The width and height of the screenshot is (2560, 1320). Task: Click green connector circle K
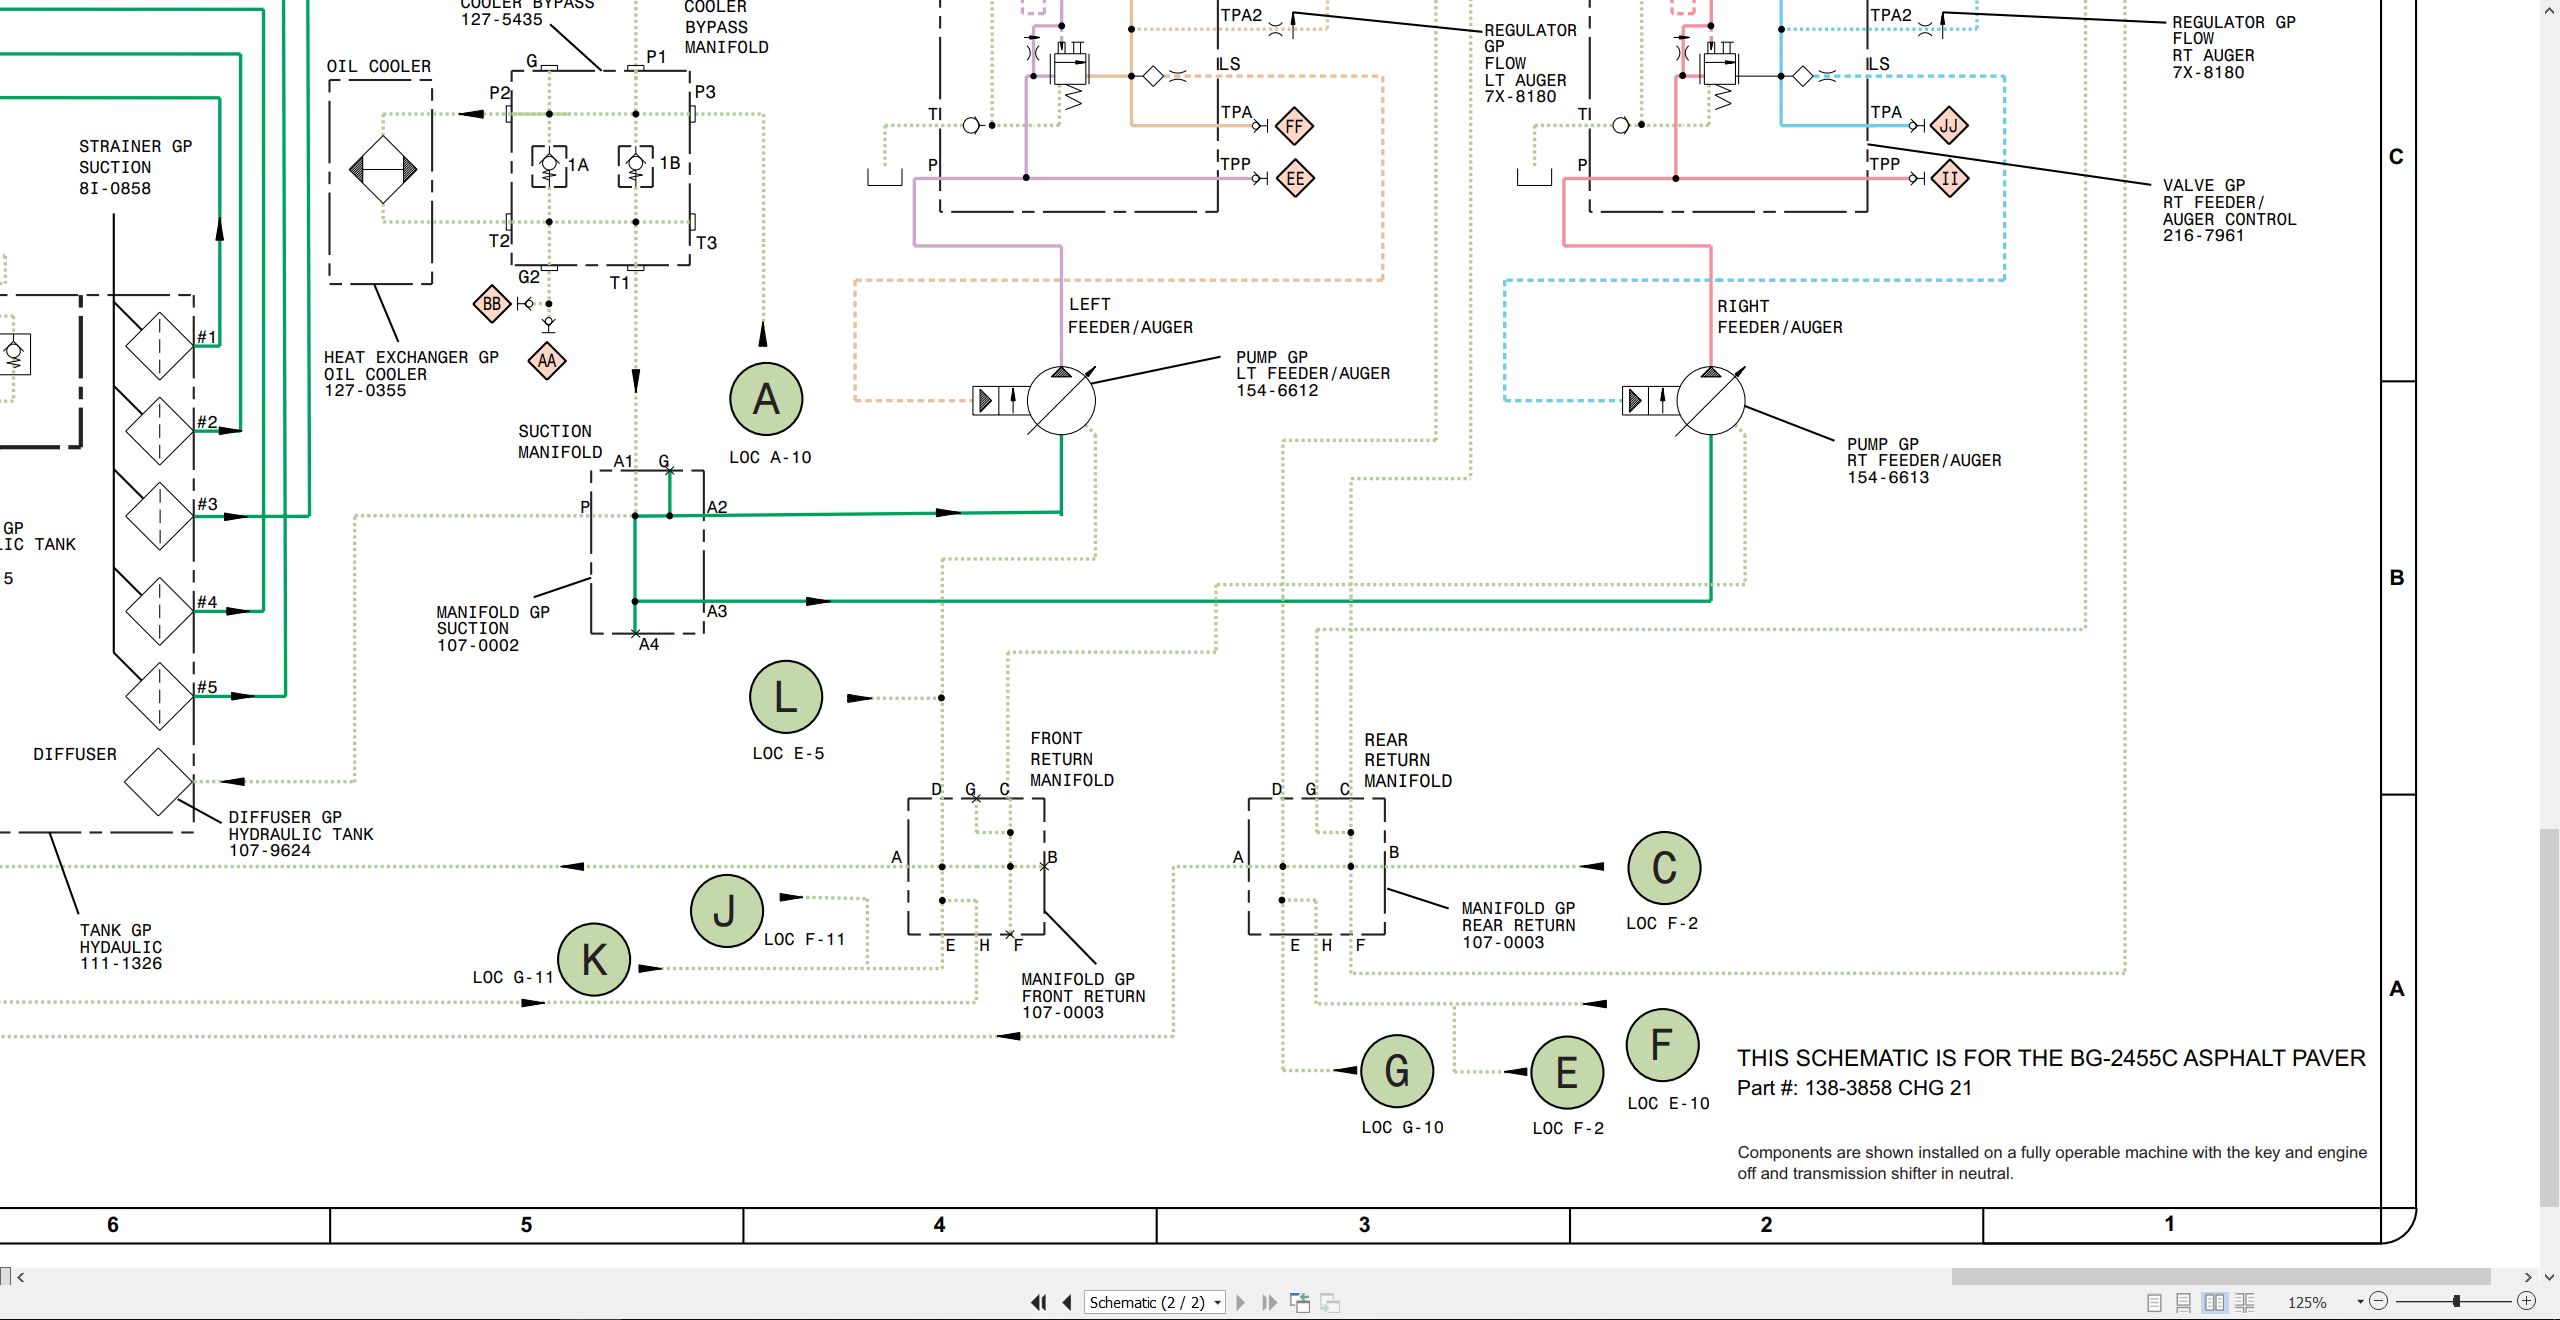pyautogui.click(x=594, y=960)
